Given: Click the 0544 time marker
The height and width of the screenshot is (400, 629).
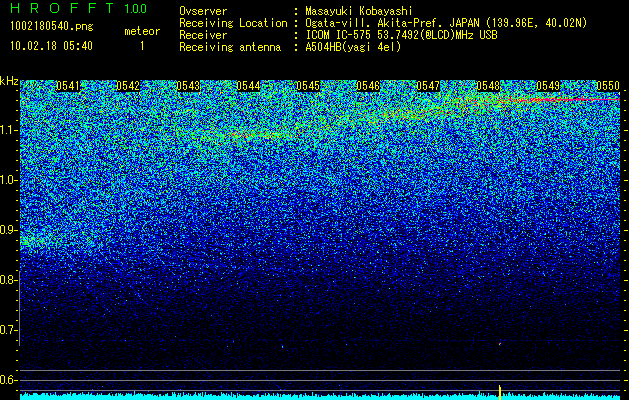Looking at the screenshot, I should coord(248,86).
